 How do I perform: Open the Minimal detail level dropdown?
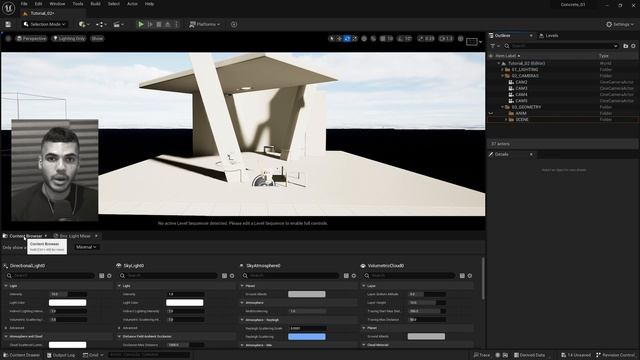pos(86,247)
